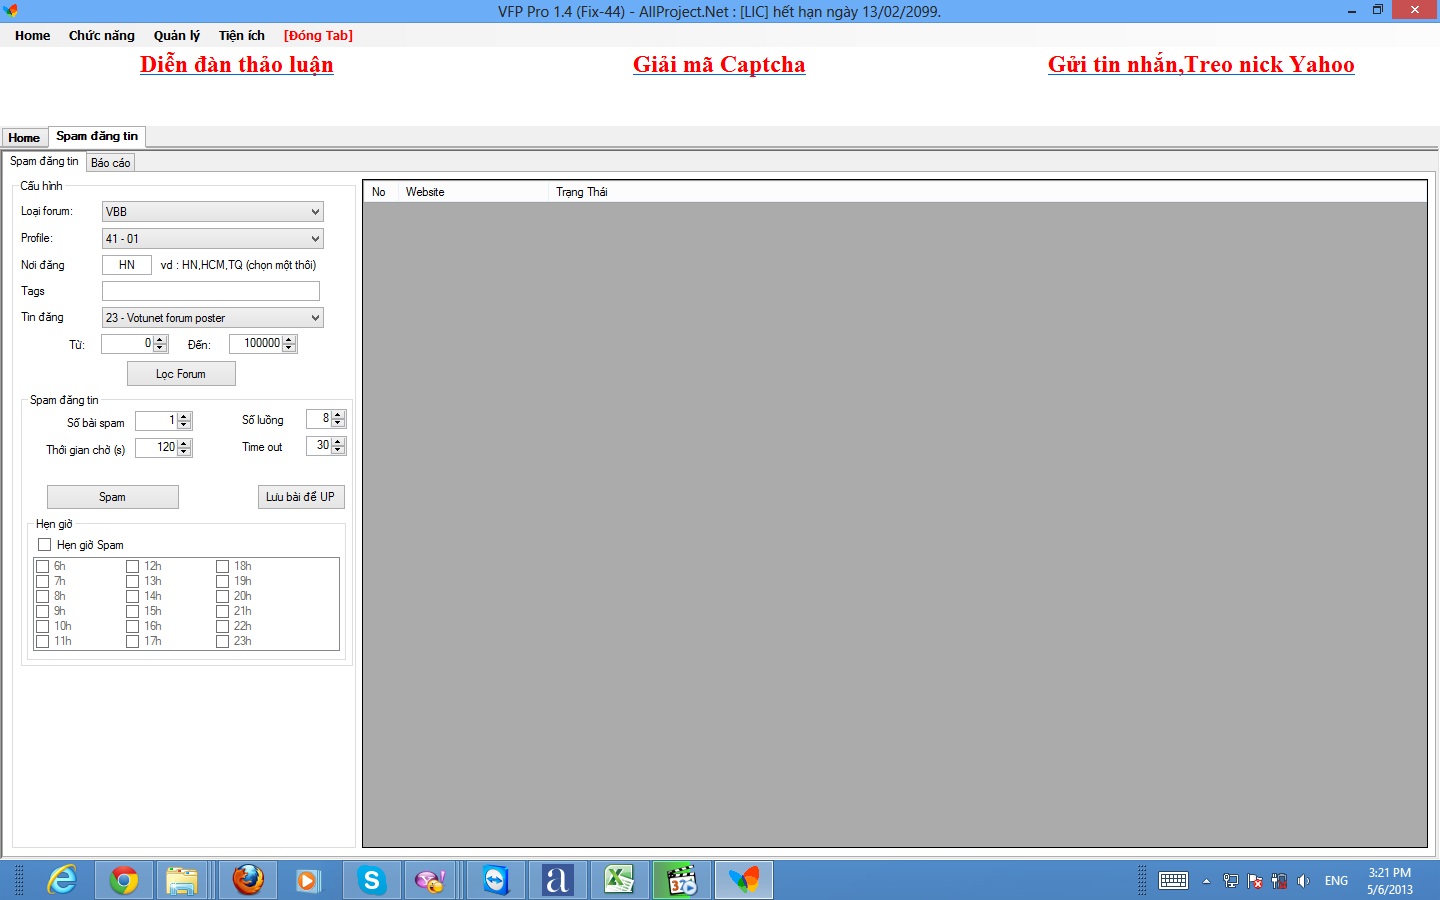Open the Giải mã Captcha link
The width and height of the screenshot is (1440, 900).
[719, 65]
